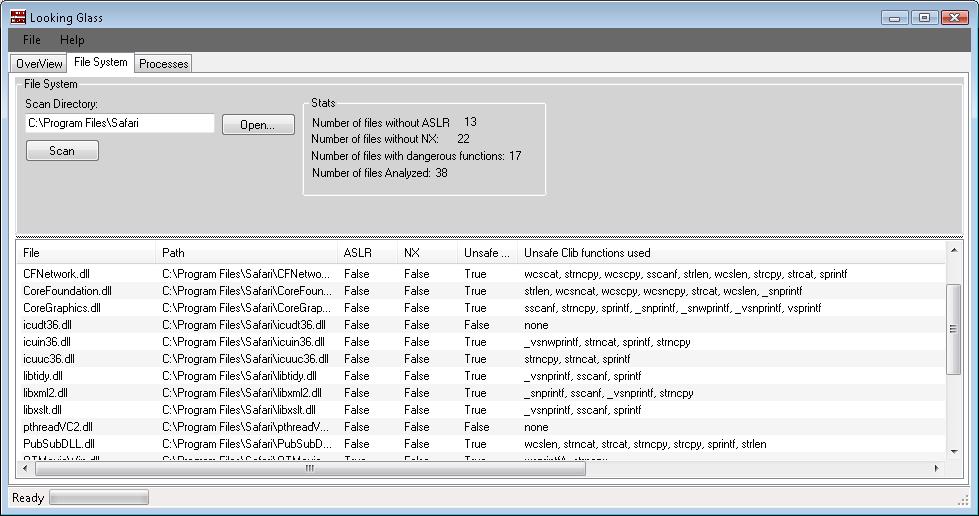Select icuin36.dll in the list
The height and width of the screenshot is (516, 979).
click(x=481, y=342)
